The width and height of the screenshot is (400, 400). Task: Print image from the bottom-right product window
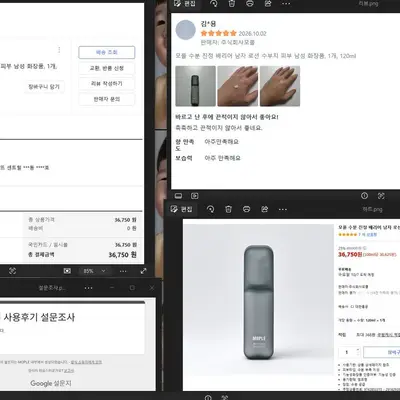point(246,209)
